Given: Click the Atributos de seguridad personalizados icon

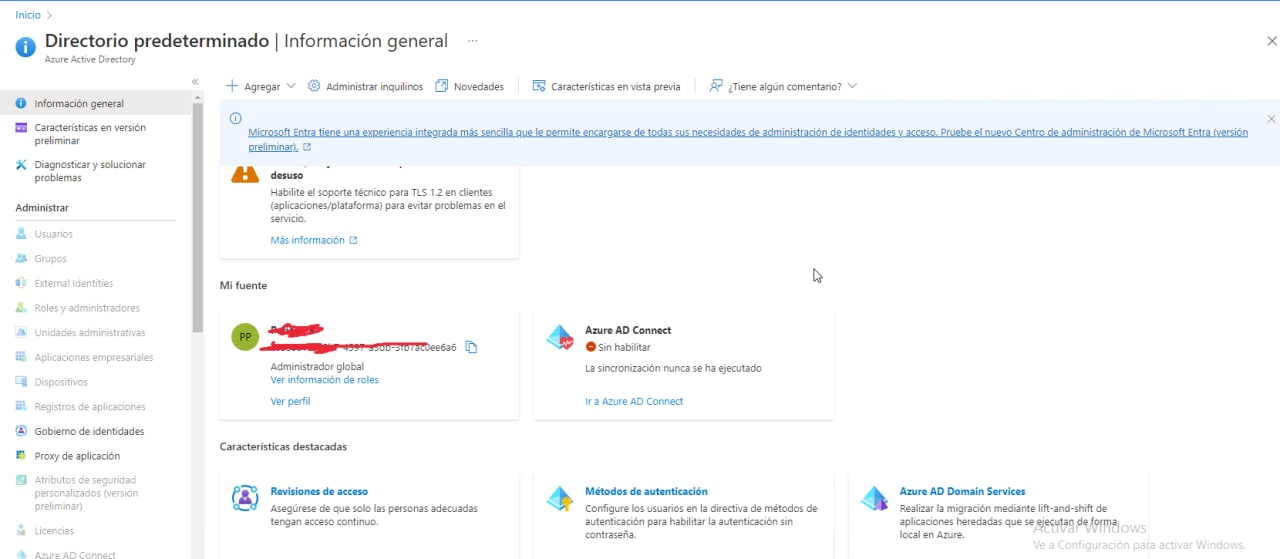Looking at the screenshot, I should (x=21, y=480).
